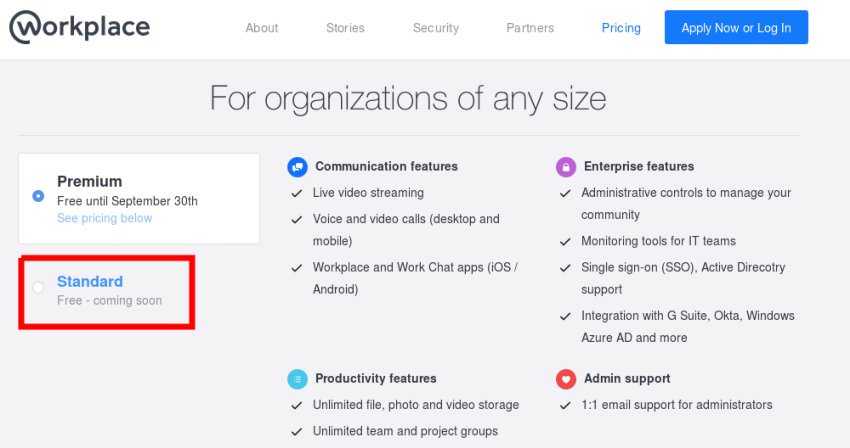
Task: Click the Premium plan card
Action: coord(139,199)
